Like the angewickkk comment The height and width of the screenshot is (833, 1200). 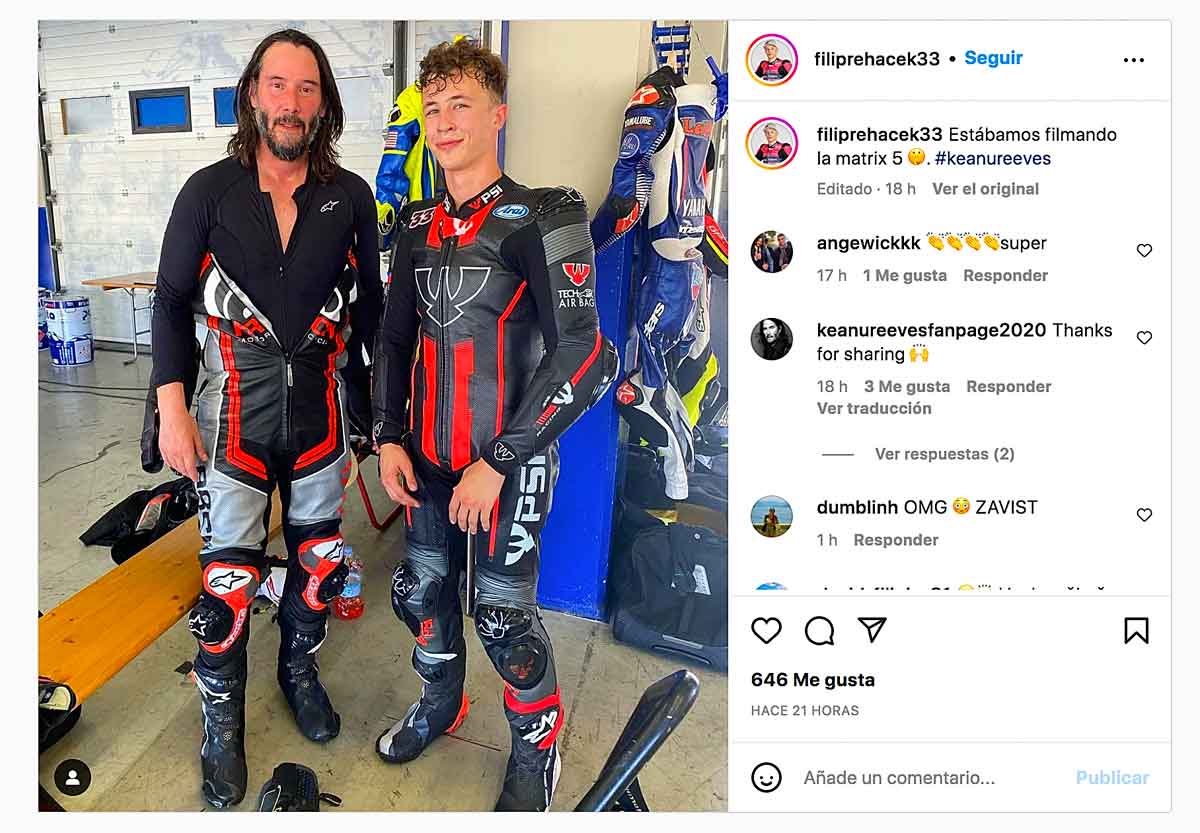[1144, 251]
